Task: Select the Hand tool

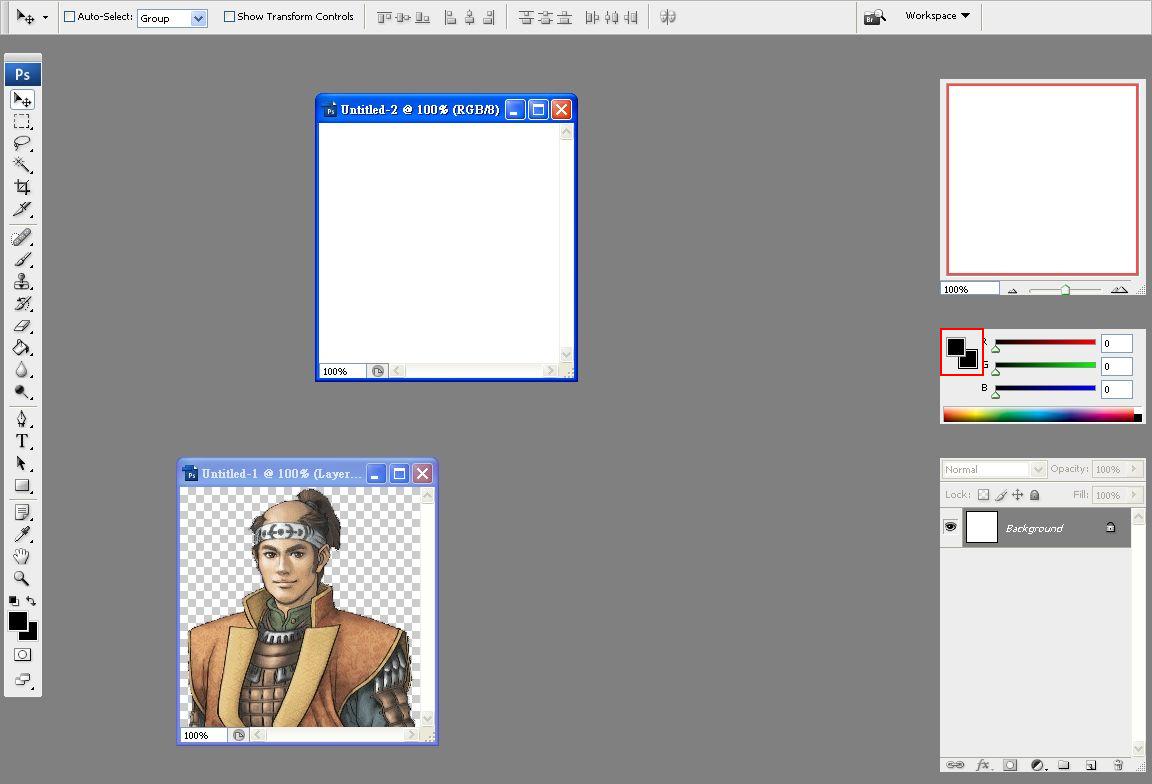Action: click(22, 556)
